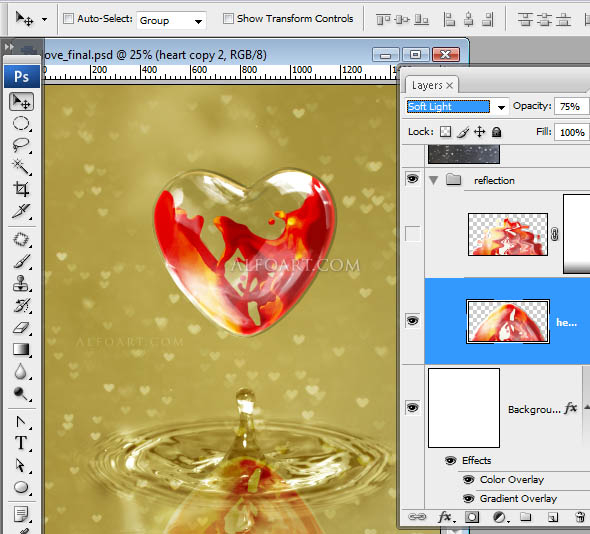Click distribute top edges icon

pyautogui.click(x=525, y=19)
